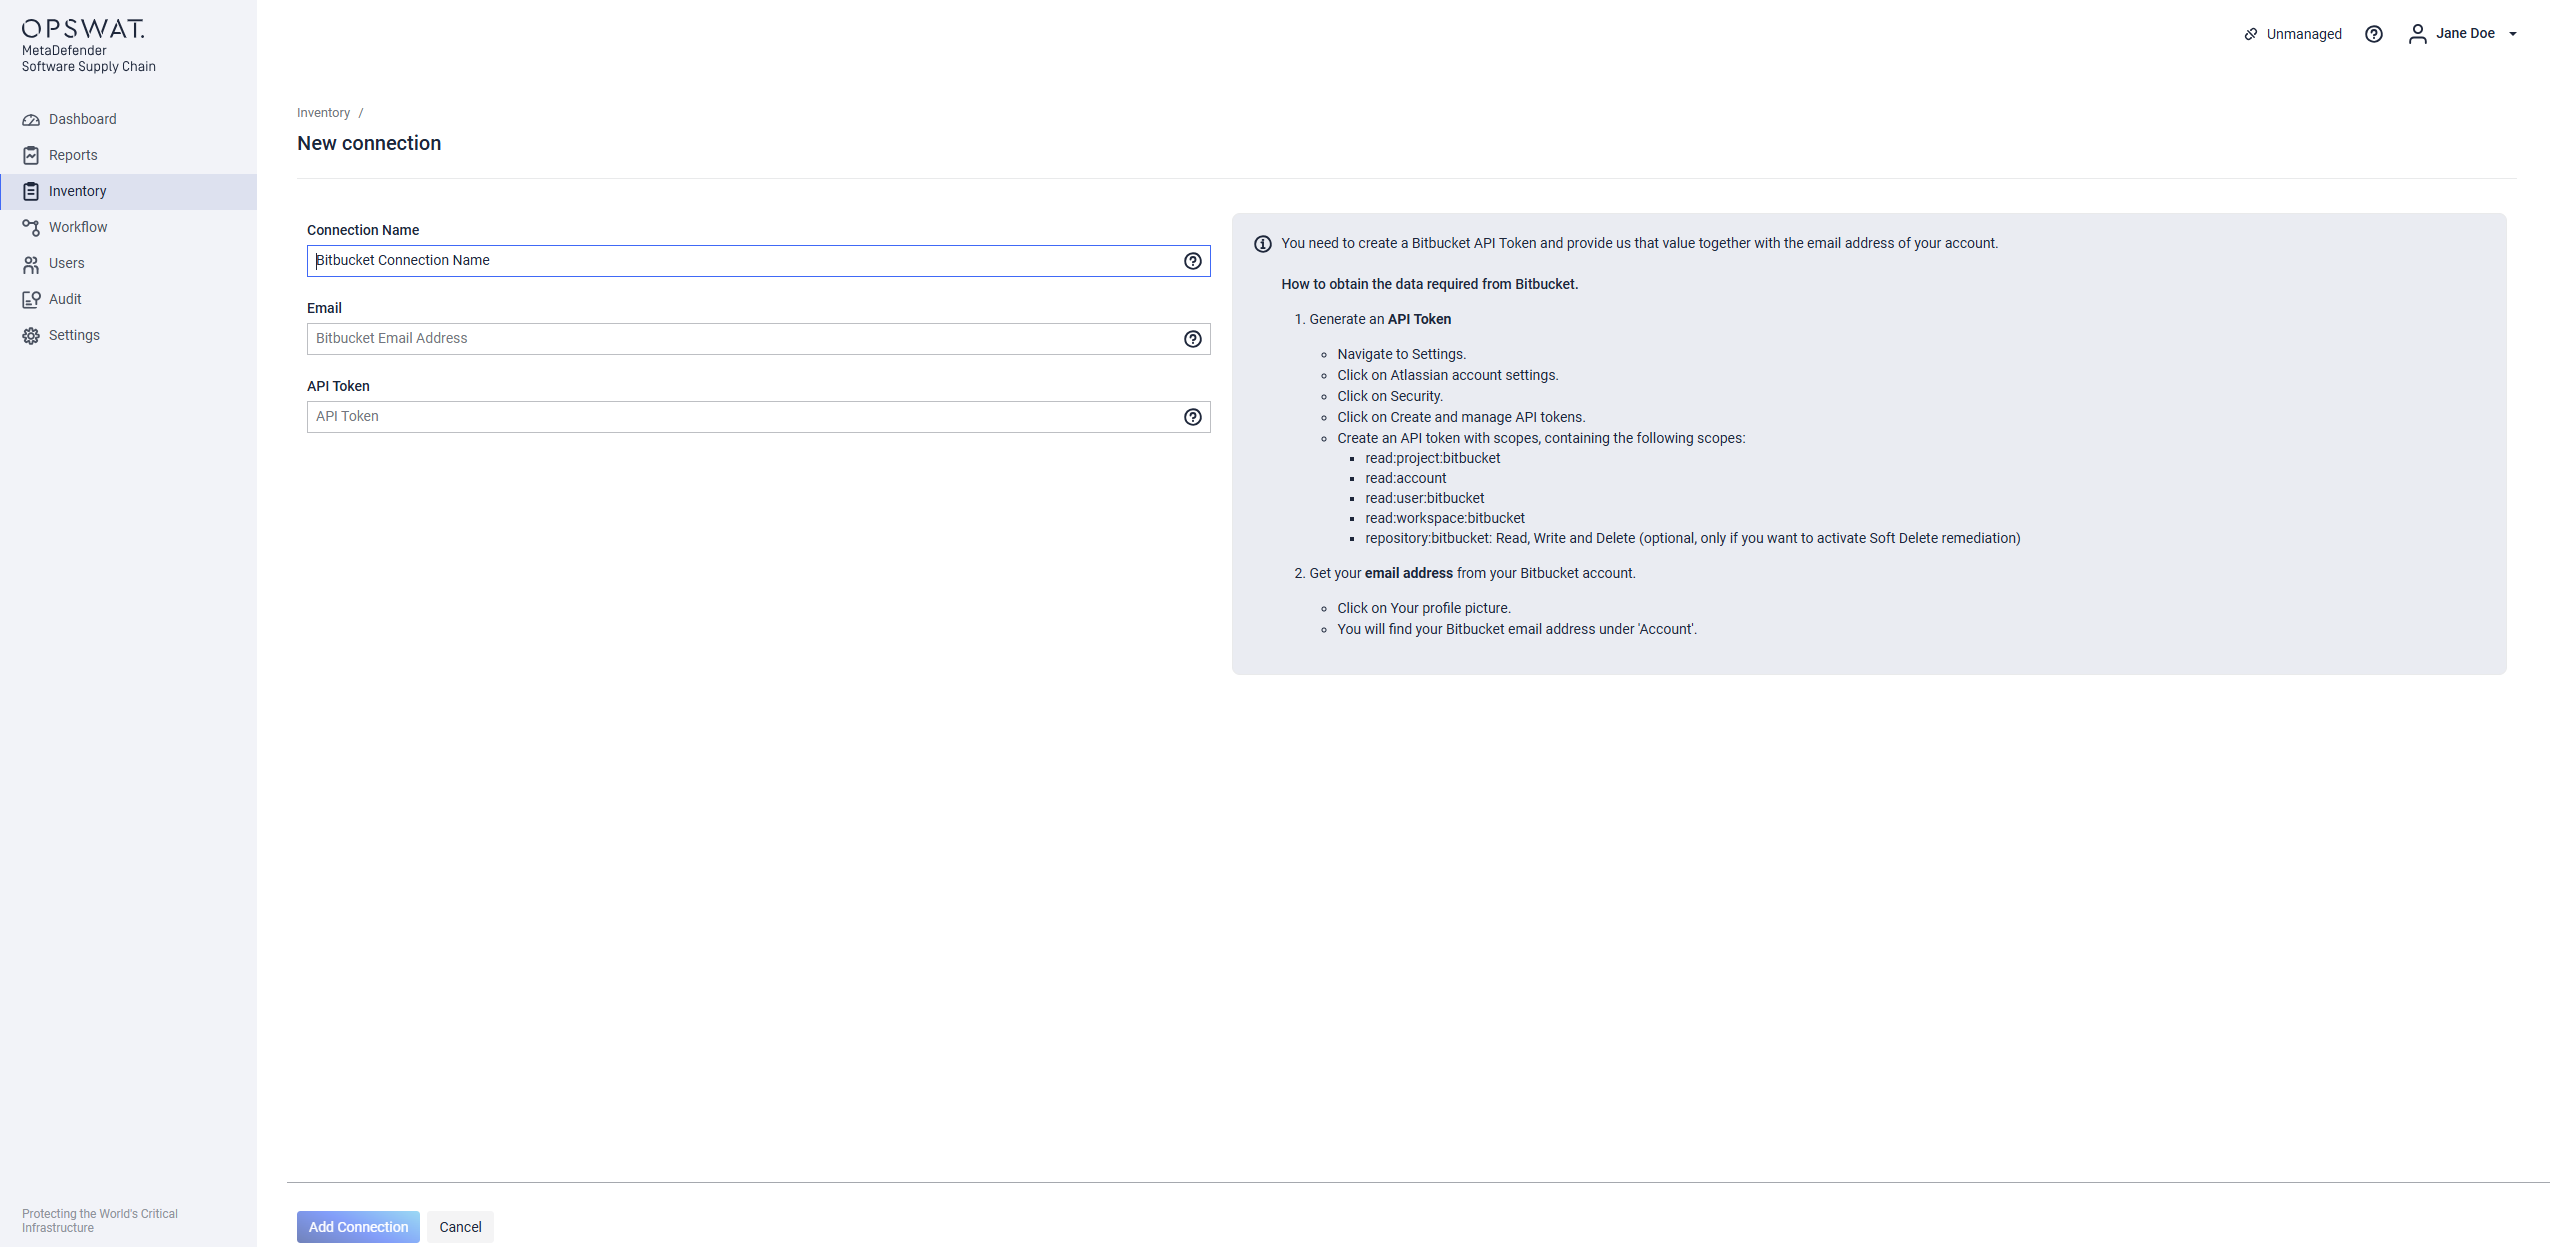Screen dimensions: 2550x1247
Task: Click the Reports icon in sidebar
Action: [31, 156]
